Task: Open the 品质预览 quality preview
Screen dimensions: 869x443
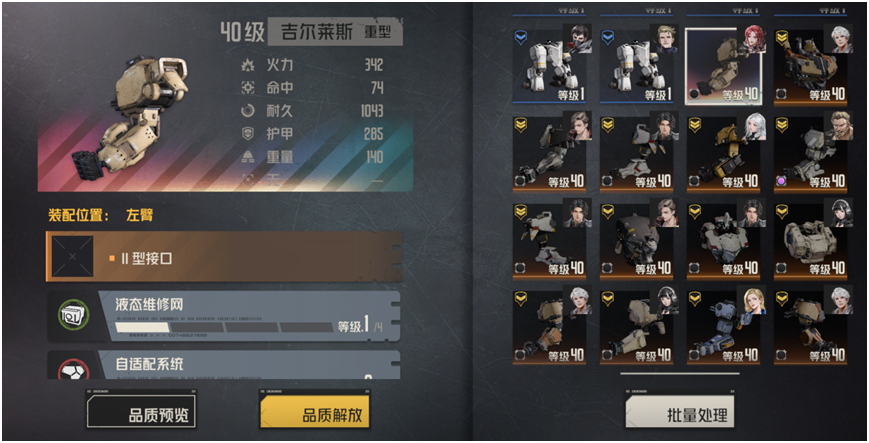Action: tap(141, 409)
